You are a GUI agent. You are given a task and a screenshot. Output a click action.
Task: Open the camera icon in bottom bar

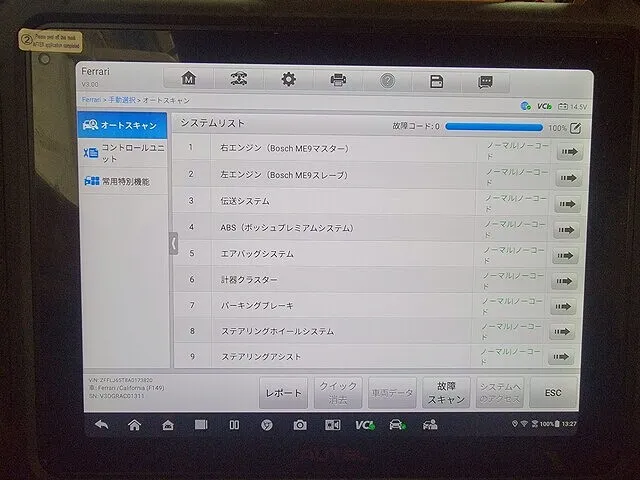pyautogui.click(x=299, y=425)
